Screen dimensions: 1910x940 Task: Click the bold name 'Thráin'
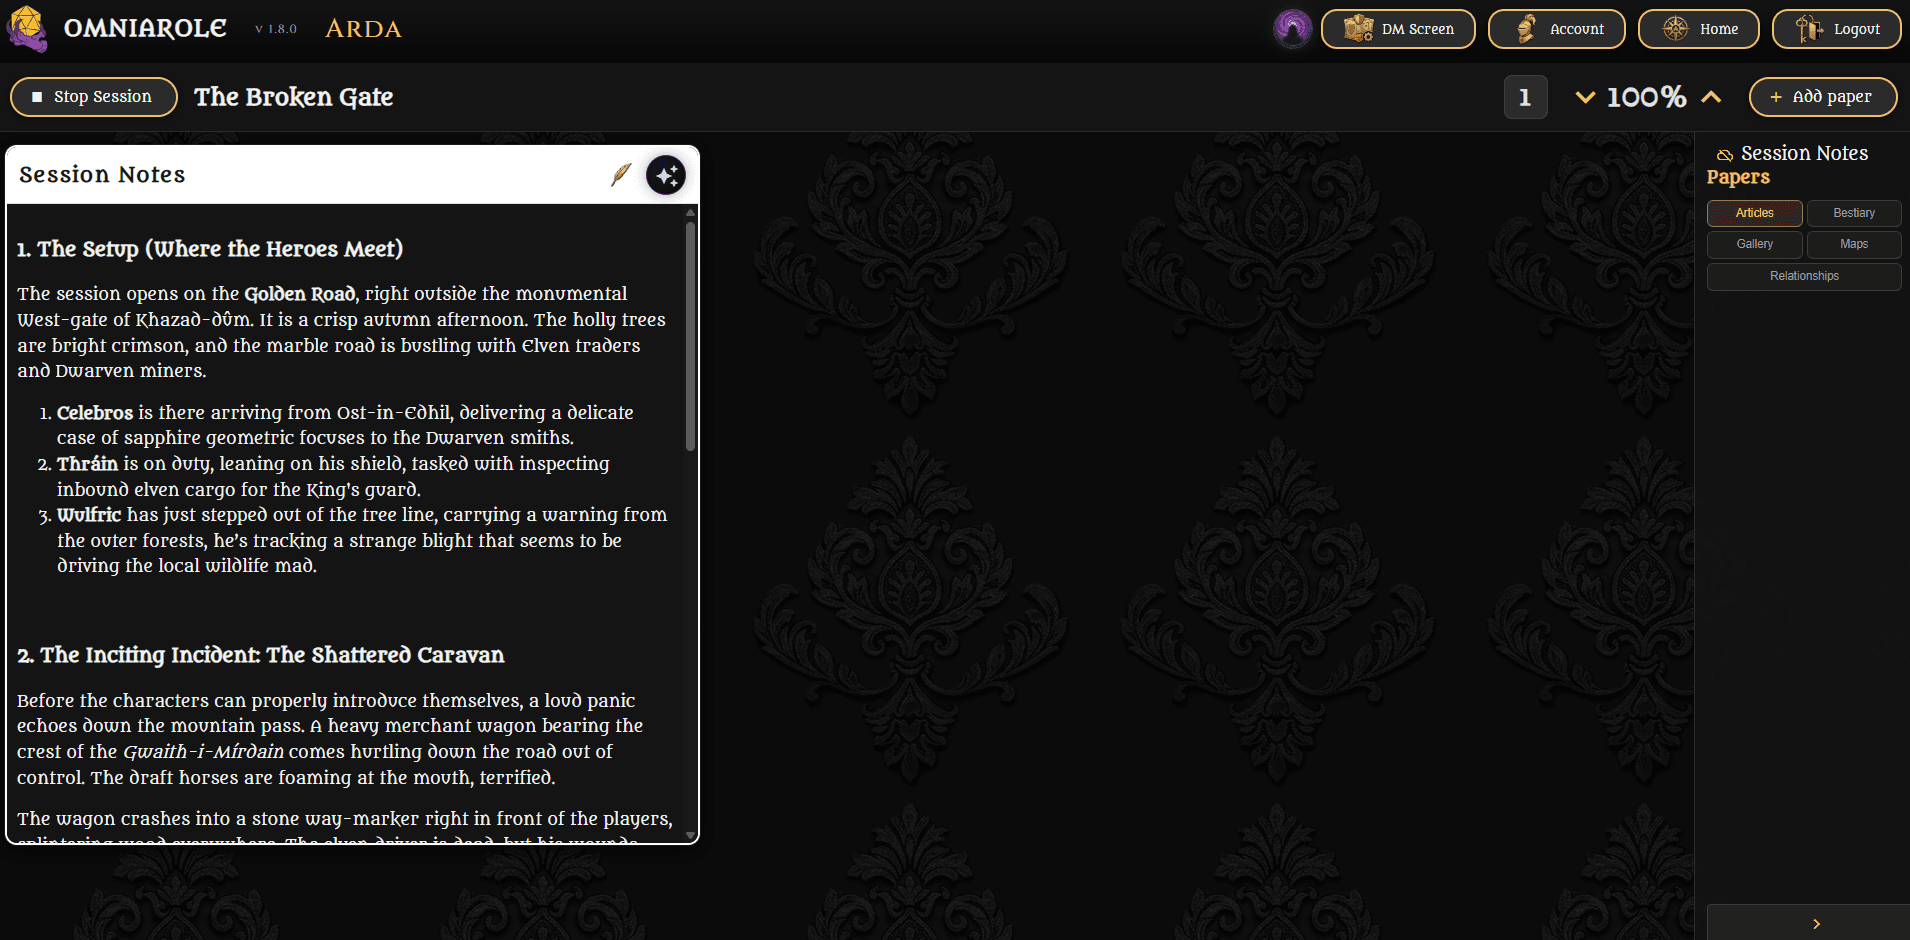tap(87, 464)
